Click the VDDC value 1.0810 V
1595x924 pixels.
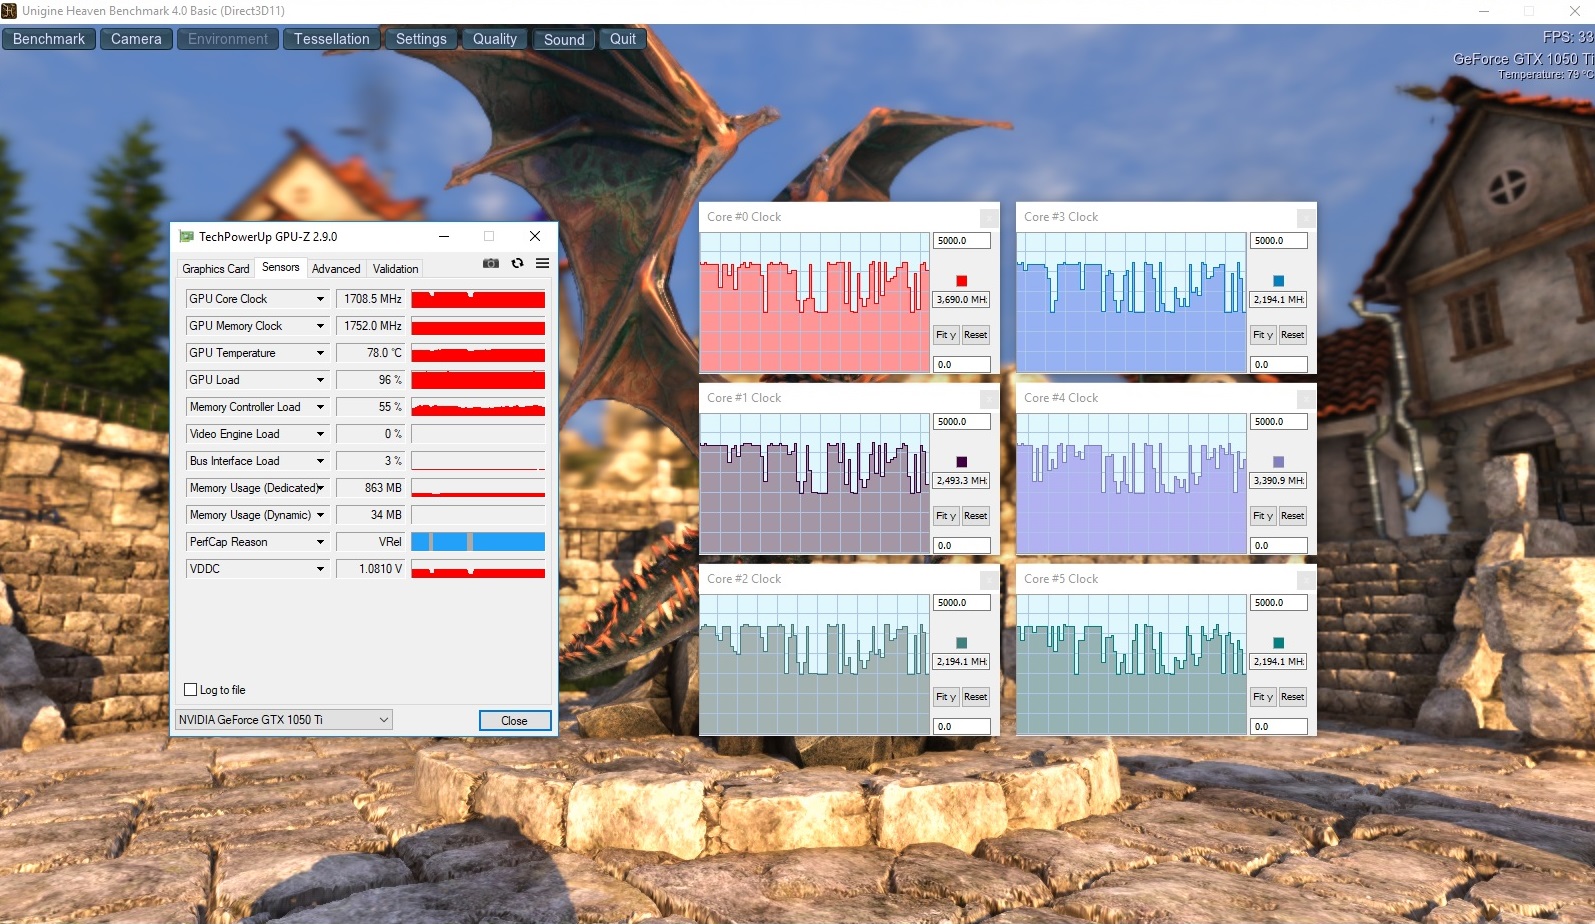(371, 569)
